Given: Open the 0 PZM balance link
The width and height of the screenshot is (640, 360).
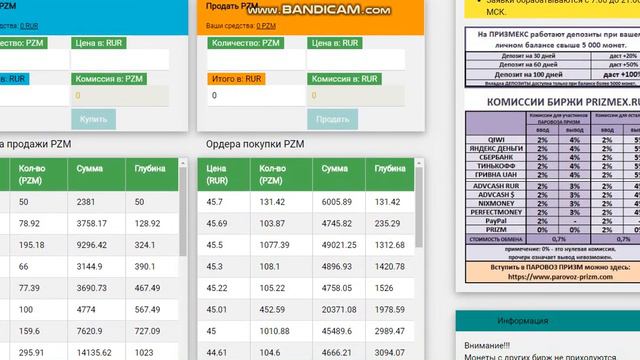Looking at the screenshot, I should click(x=266, y=26).
